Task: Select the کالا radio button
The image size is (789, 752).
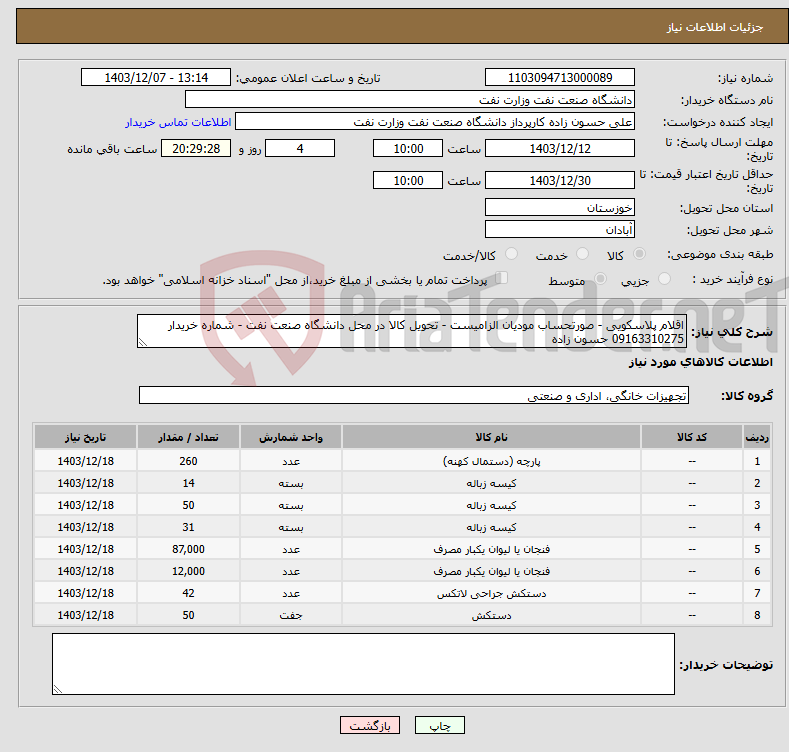Action: click(x=639, y=254)
